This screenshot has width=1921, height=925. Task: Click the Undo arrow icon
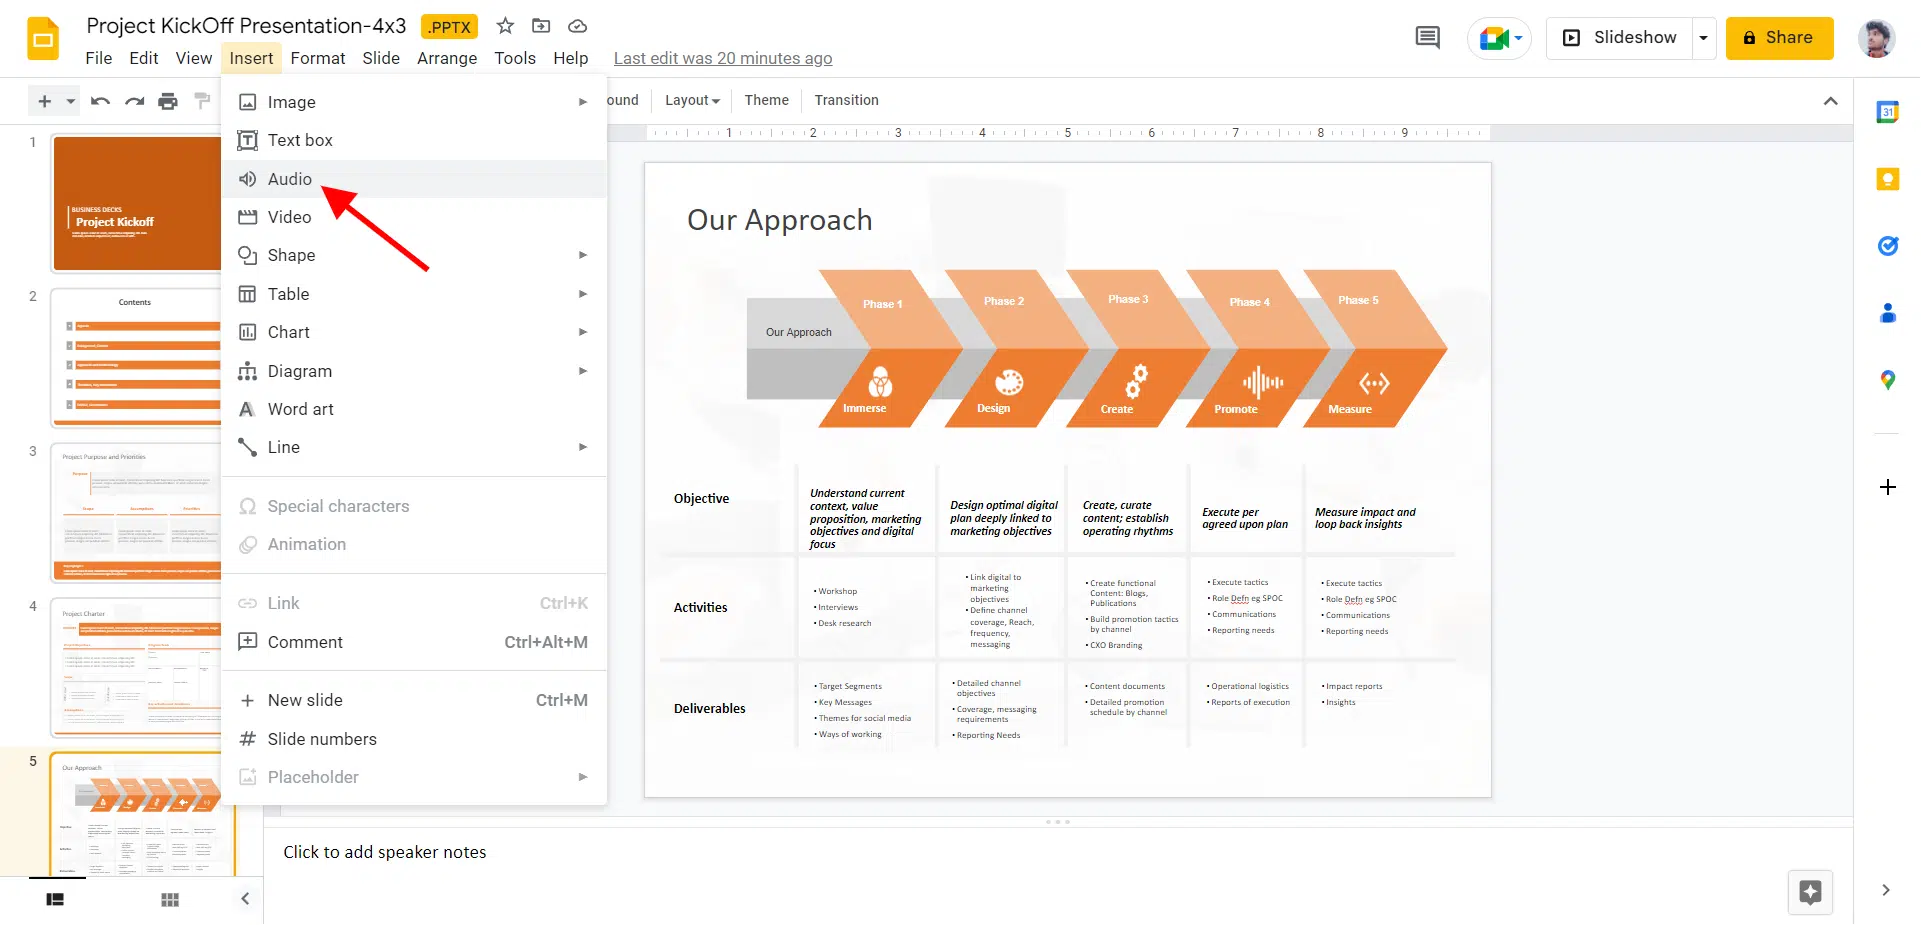click(100, 101)
